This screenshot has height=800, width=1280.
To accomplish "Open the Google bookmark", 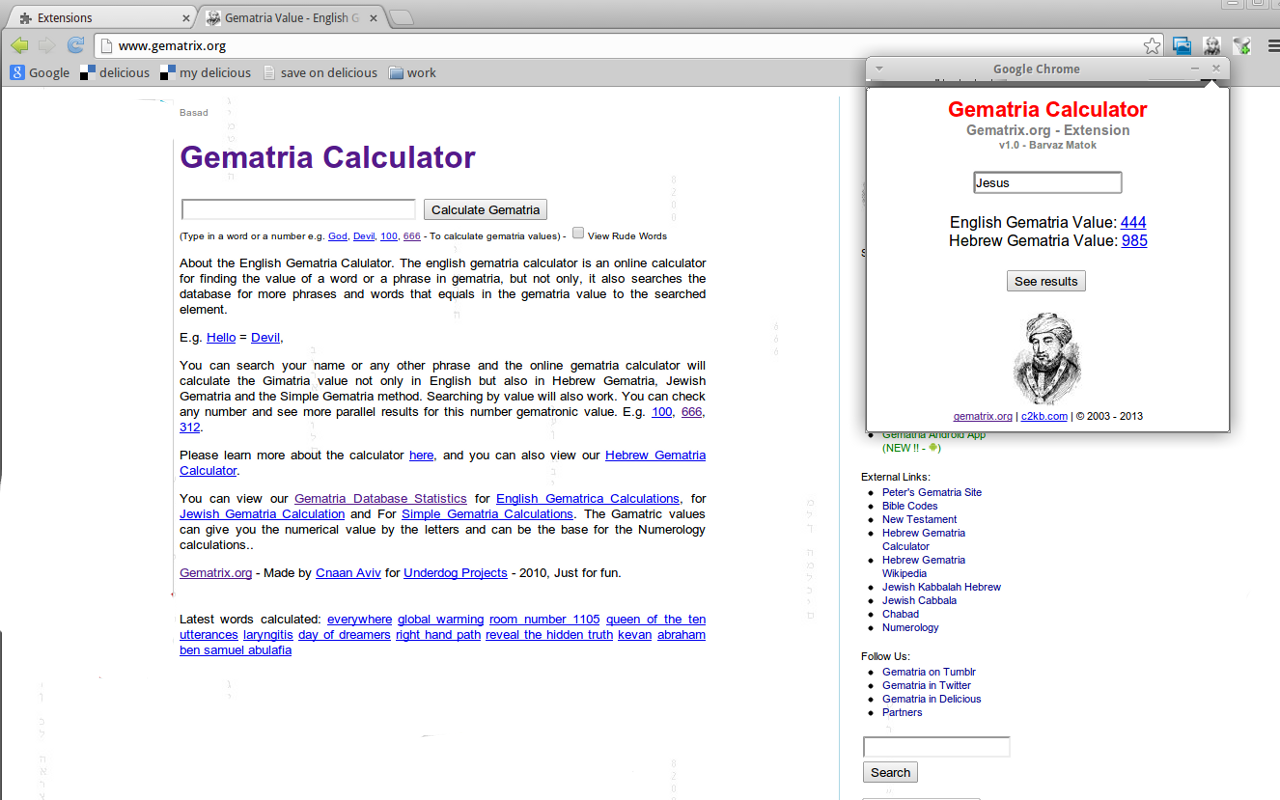I will coord(40,72).
